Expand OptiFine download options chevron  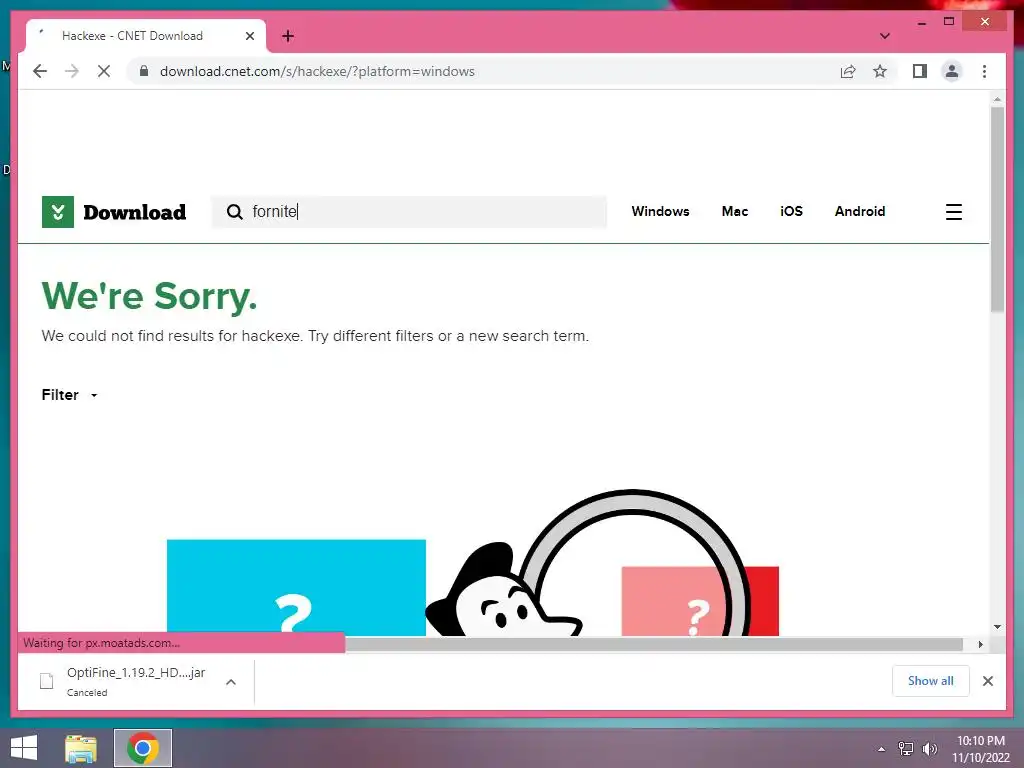(231, 682)
